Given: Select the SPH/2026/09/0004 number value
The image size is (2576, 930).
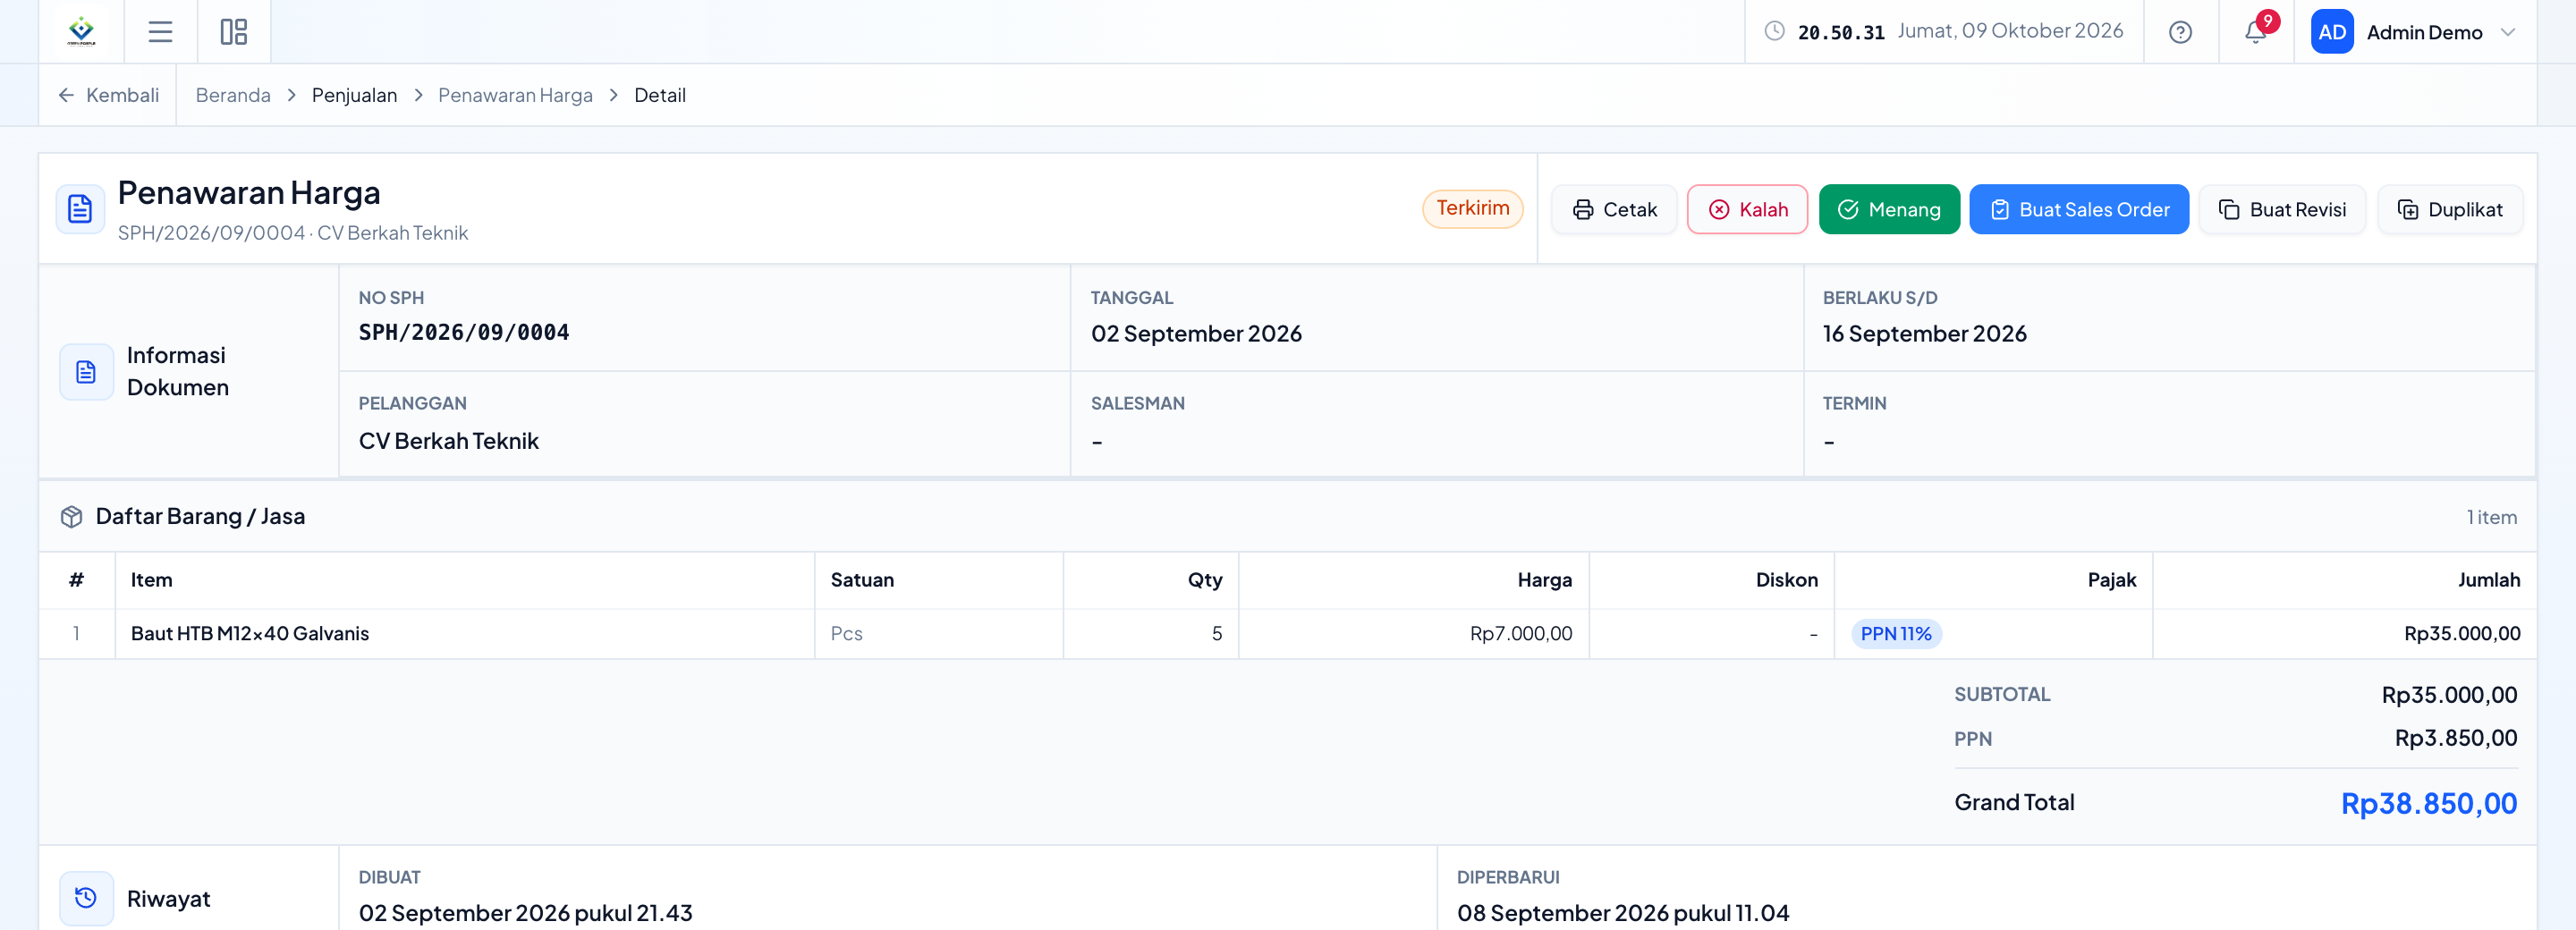Looking at the screenshot, I should coord(464,332).
